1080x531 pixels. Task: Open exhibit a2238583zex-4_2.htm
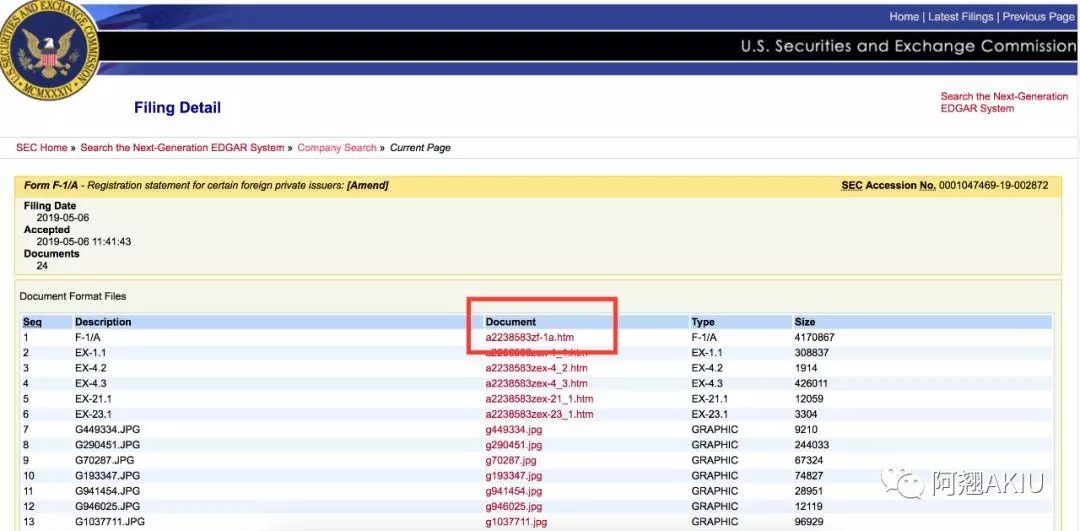(536, 368)
